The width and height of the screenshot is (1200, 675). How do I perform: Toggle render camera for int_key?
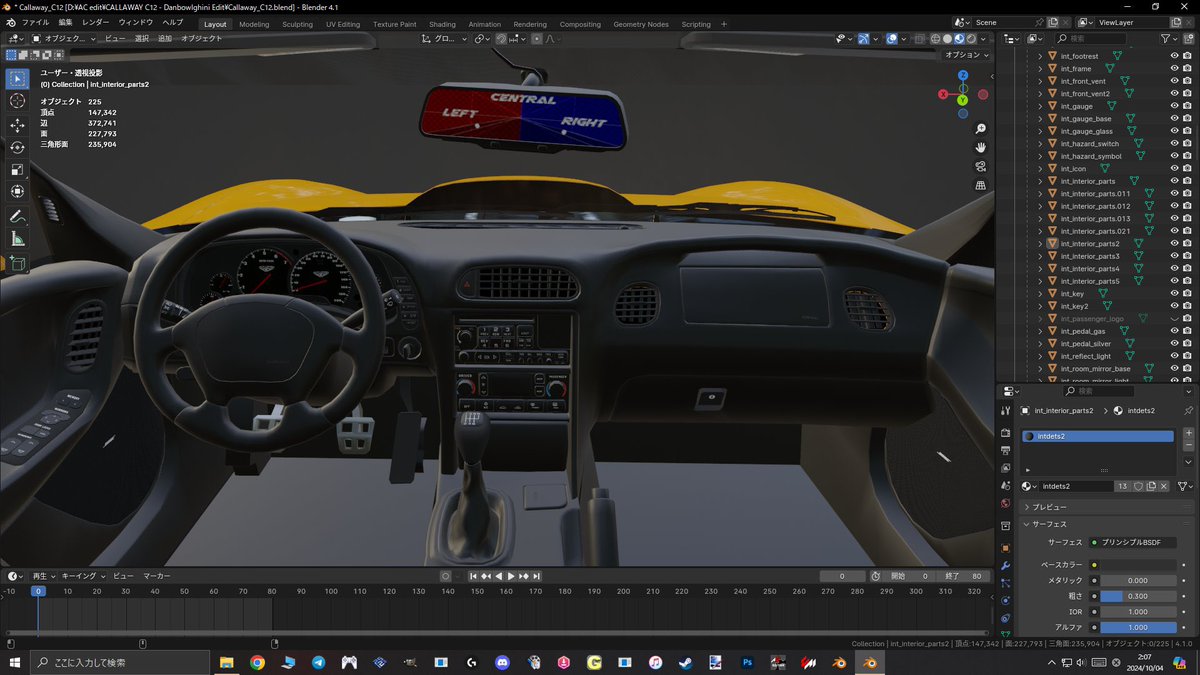(1187, 294)
